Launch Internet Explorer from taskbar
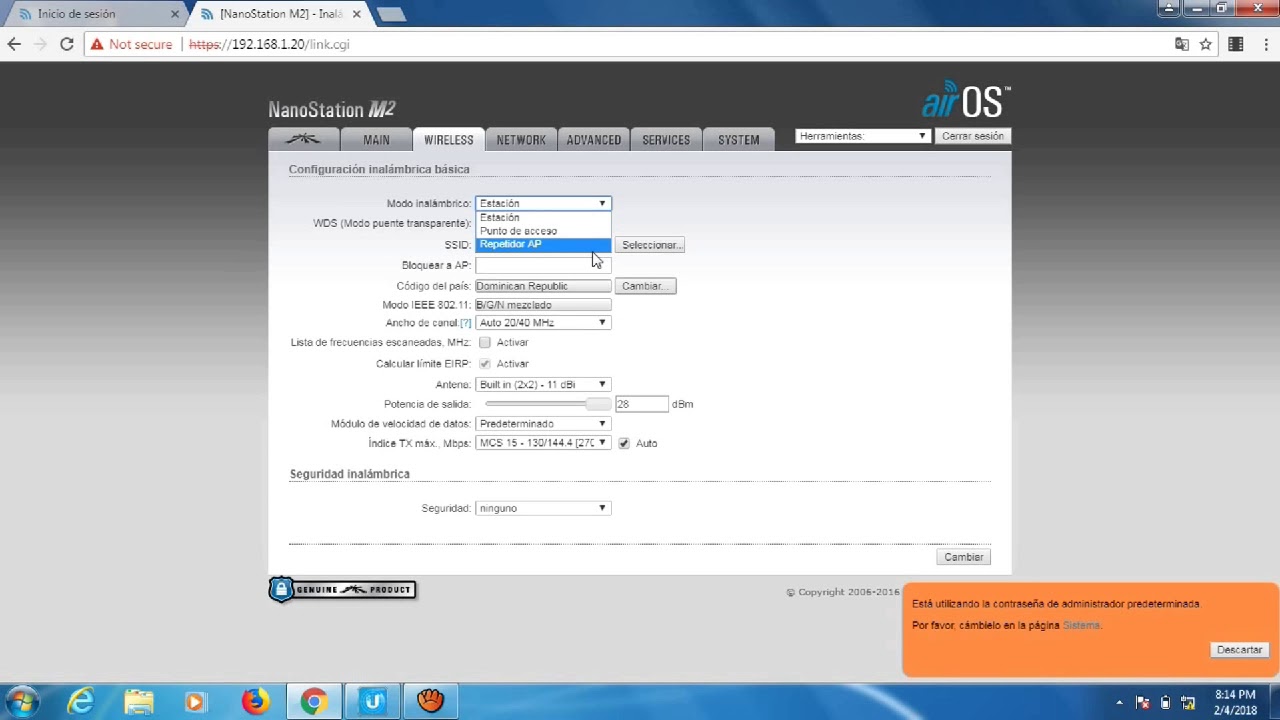1280x720 pixels. pos(80,702)
